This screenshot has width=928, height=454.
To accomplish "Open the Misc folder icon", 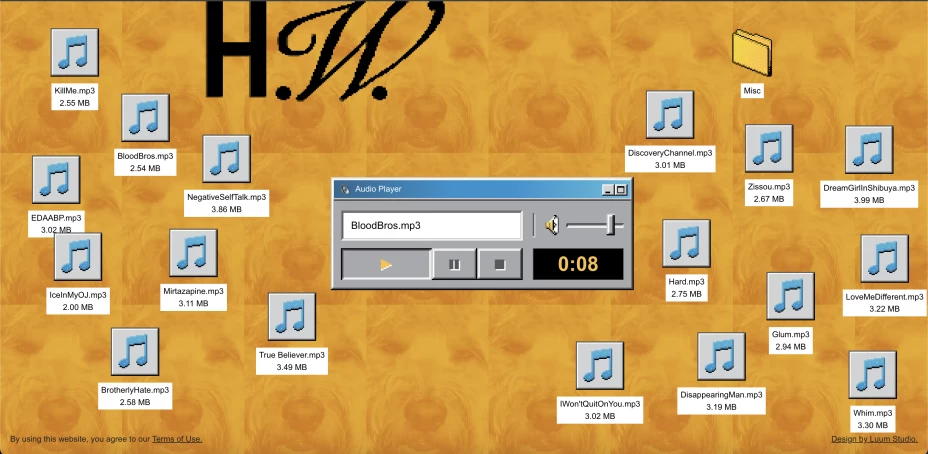I will (x=752, y=52).
